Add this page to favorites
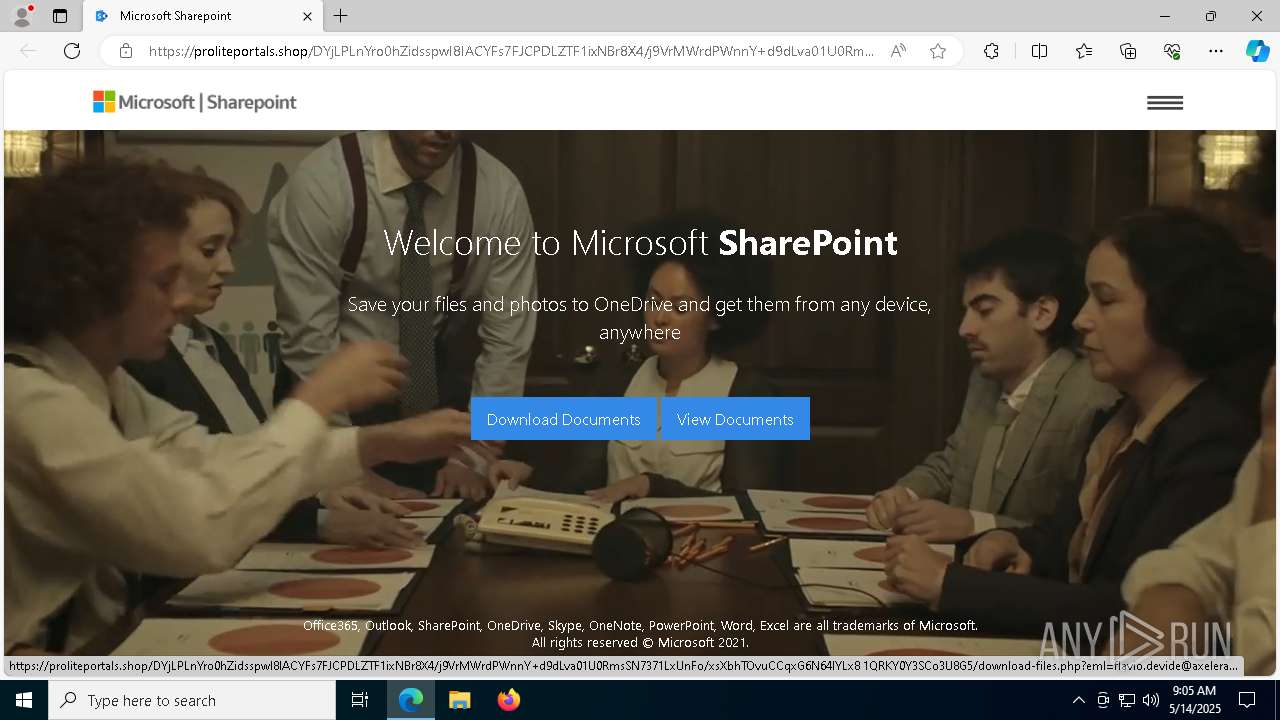Screen dimensions: 1280x720 click(938, 51)
